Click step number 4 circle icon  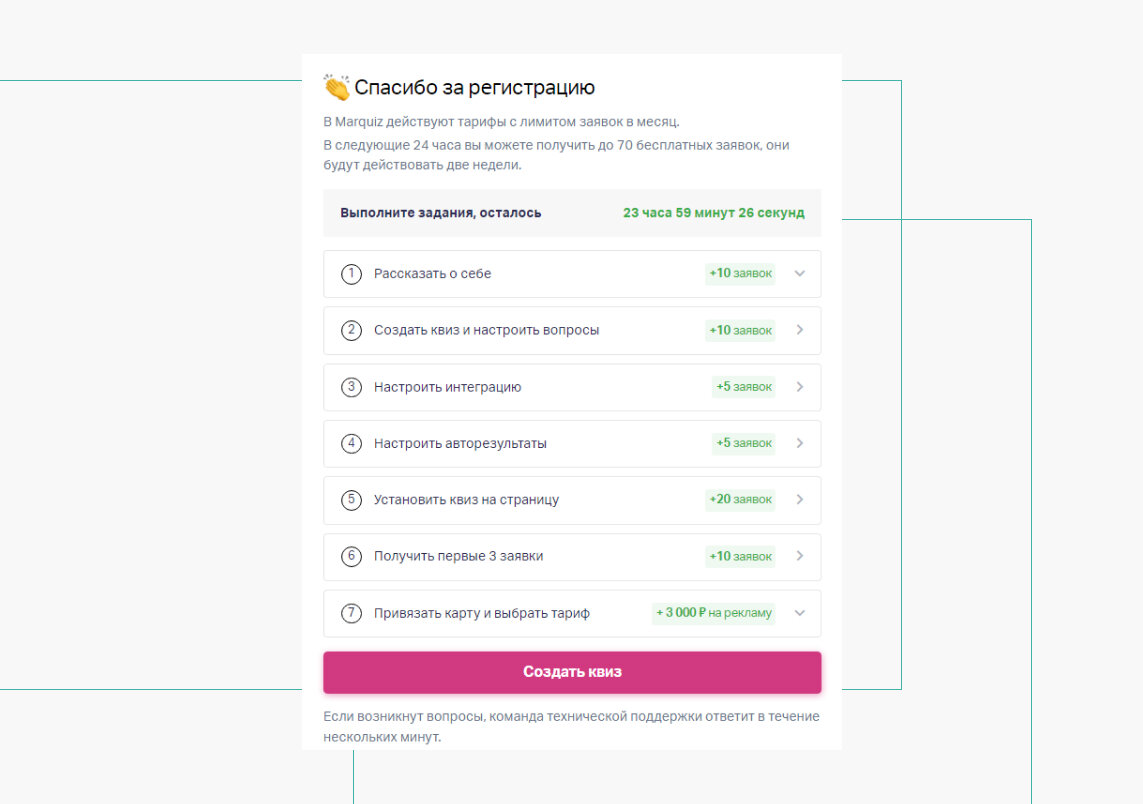coord(351,443)
